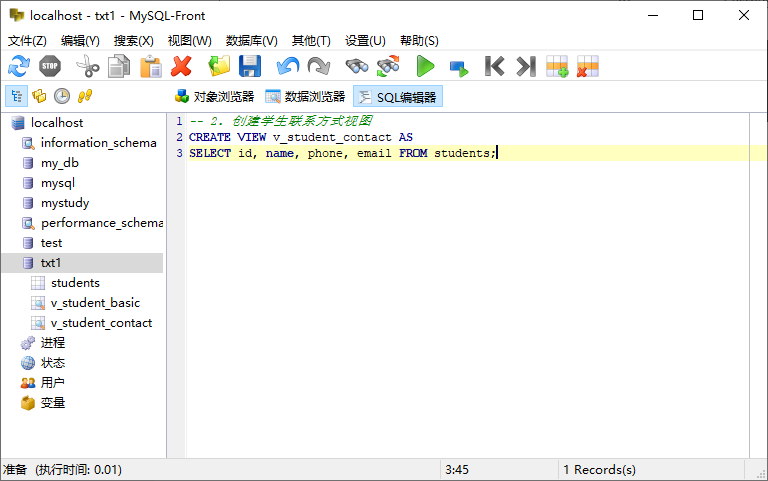Image resolution: width=768 pixels, height=481 pixels.
Task: Click the Save floppy disk icon
Action: 250,66
